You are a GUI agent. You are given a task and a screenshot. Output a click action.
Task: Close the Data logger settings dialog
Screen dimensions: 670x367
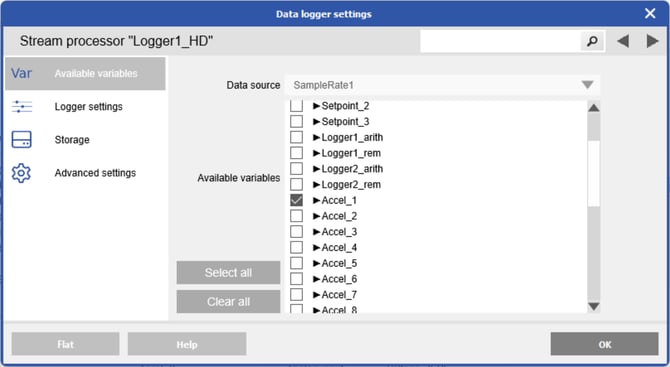point(650,14)
